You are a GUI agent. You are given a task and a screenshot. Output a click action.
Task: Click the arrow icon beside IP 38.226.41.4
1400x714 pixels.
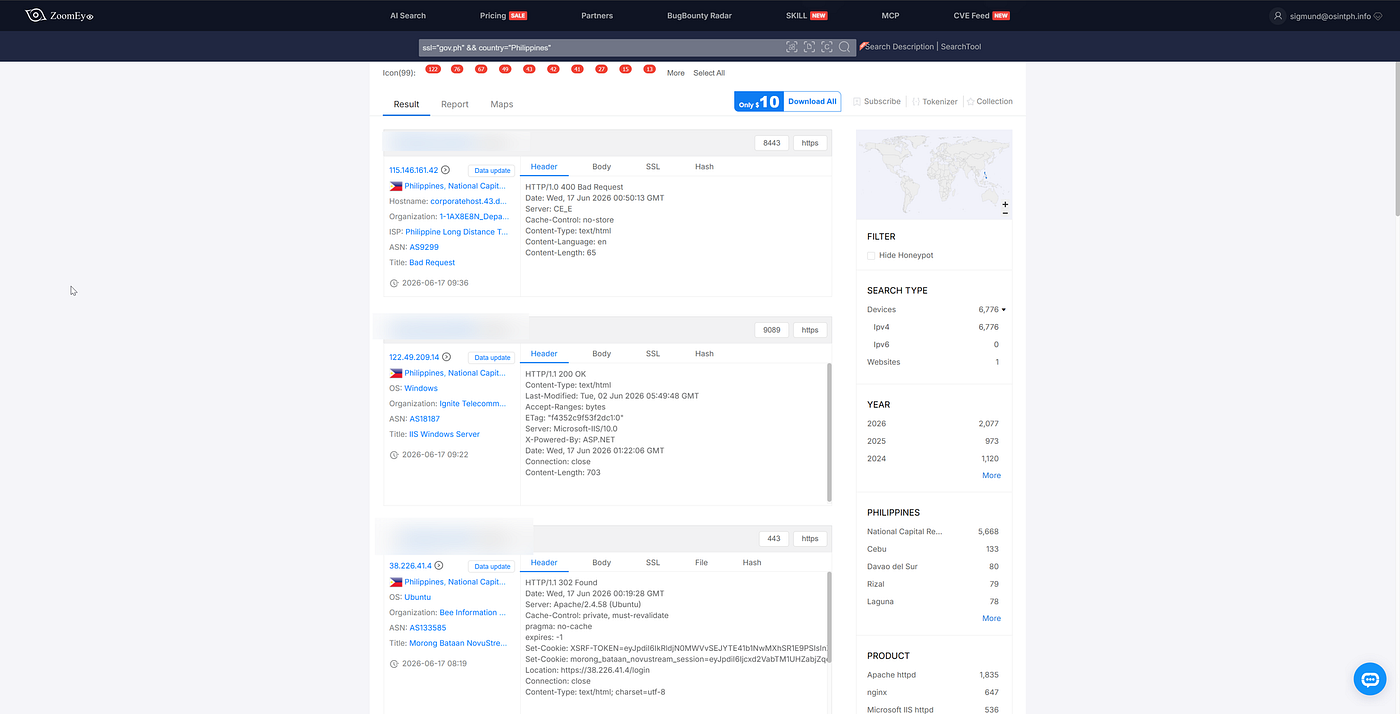(x=438, y=566)
